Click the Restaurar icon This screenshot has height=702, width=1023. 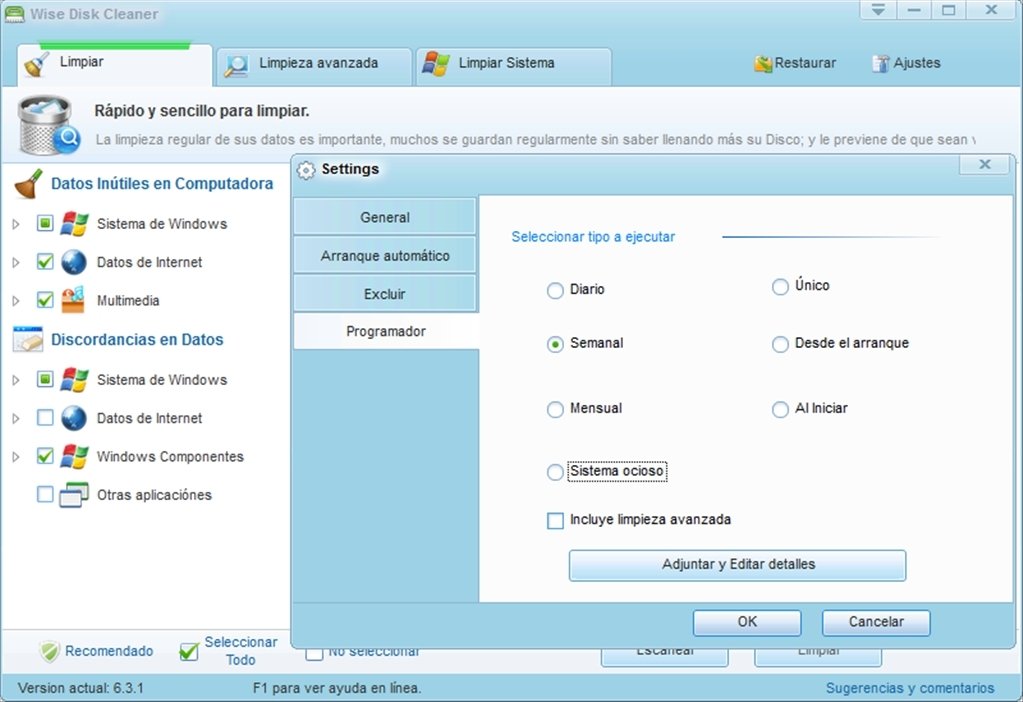pos(763,64)
